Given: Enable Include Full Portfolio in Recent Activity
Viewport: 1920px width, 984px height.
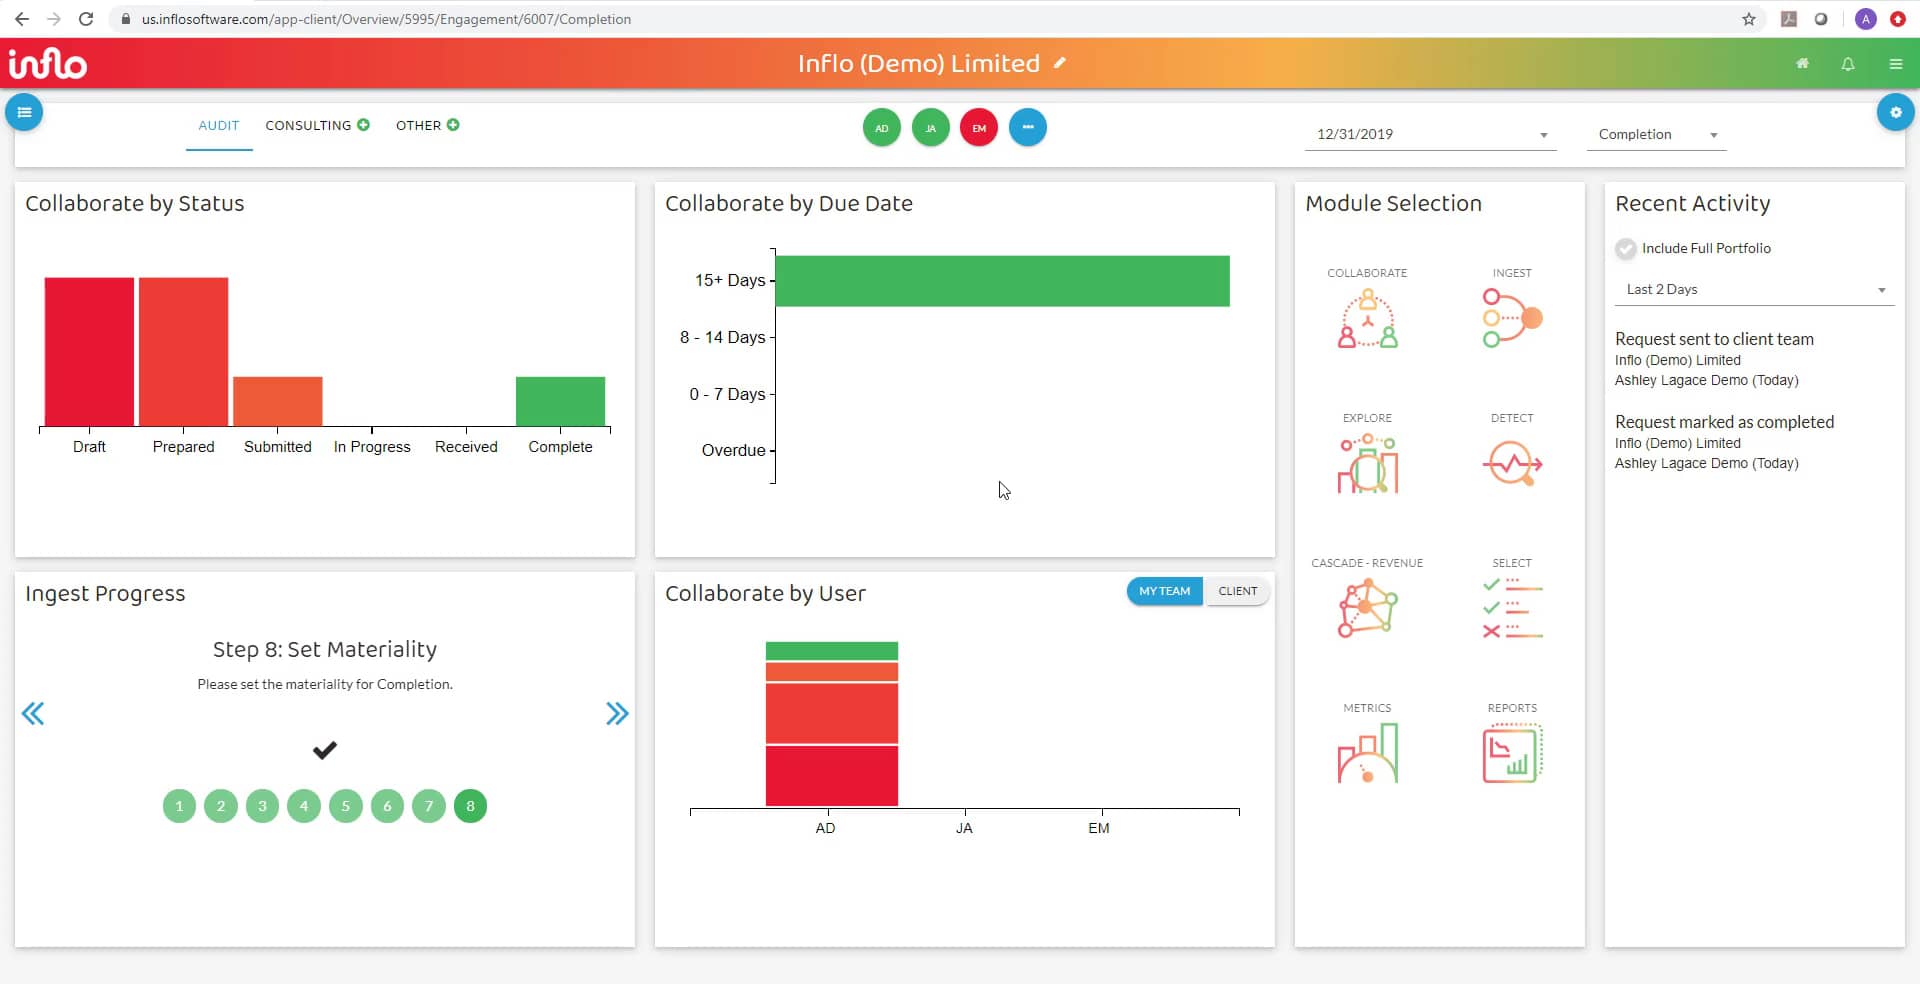Looking at the screenshot, I should [1626, 248].
